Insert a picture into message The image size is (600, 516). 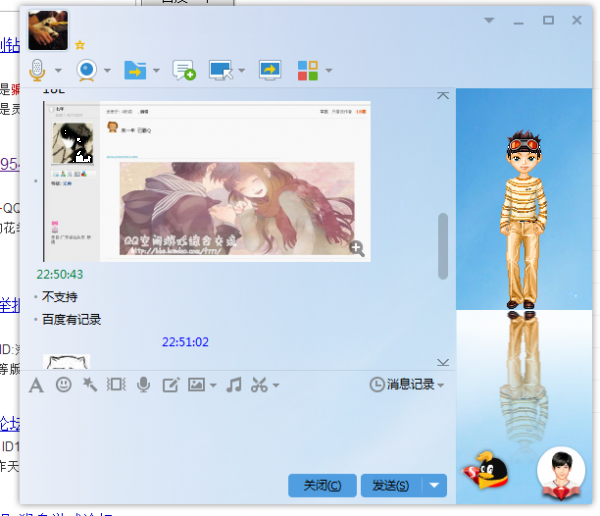[x=196, y=385]
